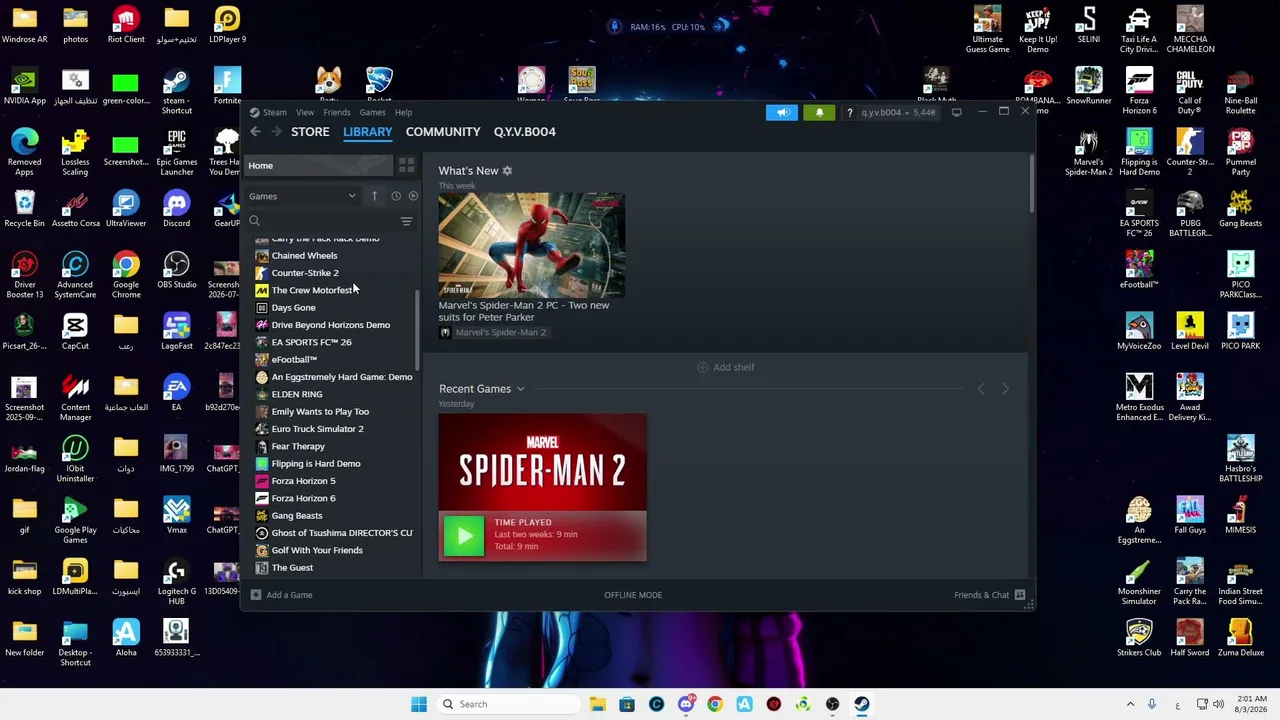Open the Spider-Man 2 news article link
The image size is (1280, 720).
(523, 311)
